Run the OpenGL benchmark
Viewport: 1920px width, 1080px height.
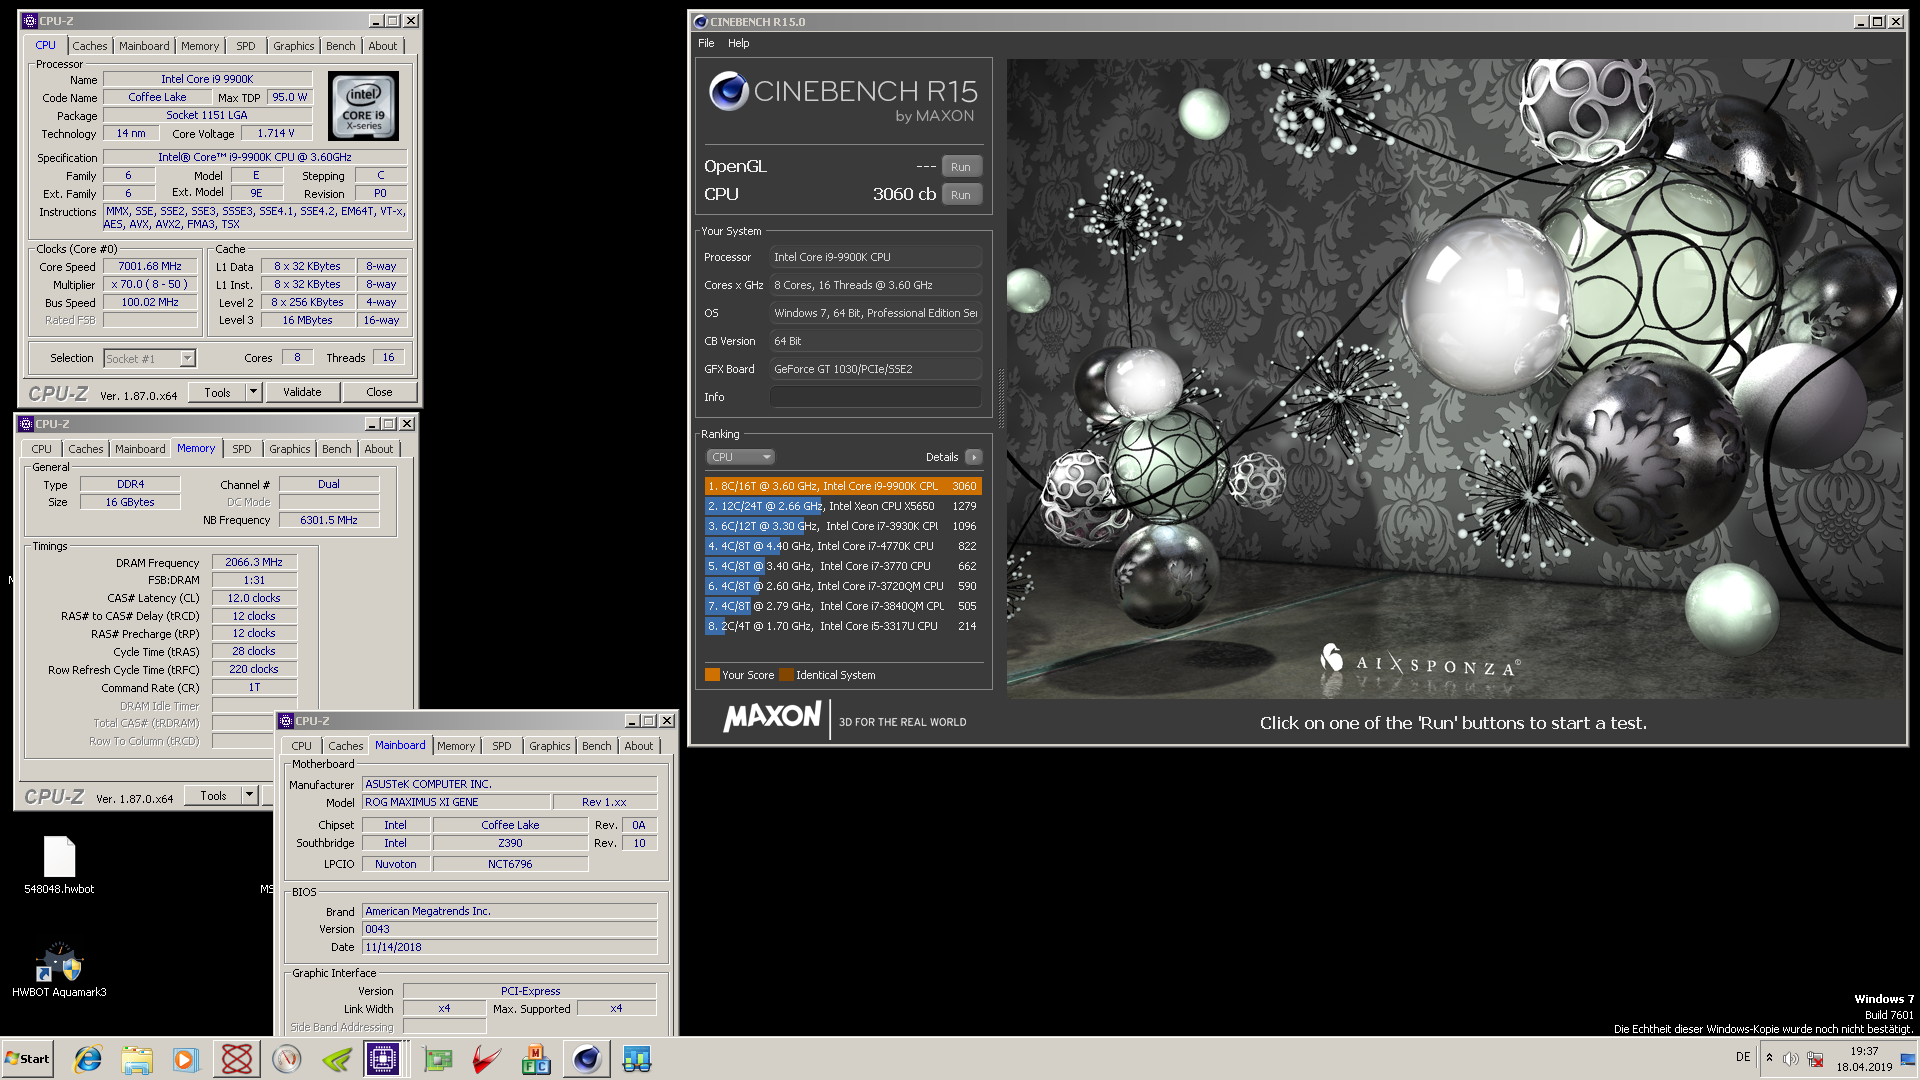click(961, 167)
